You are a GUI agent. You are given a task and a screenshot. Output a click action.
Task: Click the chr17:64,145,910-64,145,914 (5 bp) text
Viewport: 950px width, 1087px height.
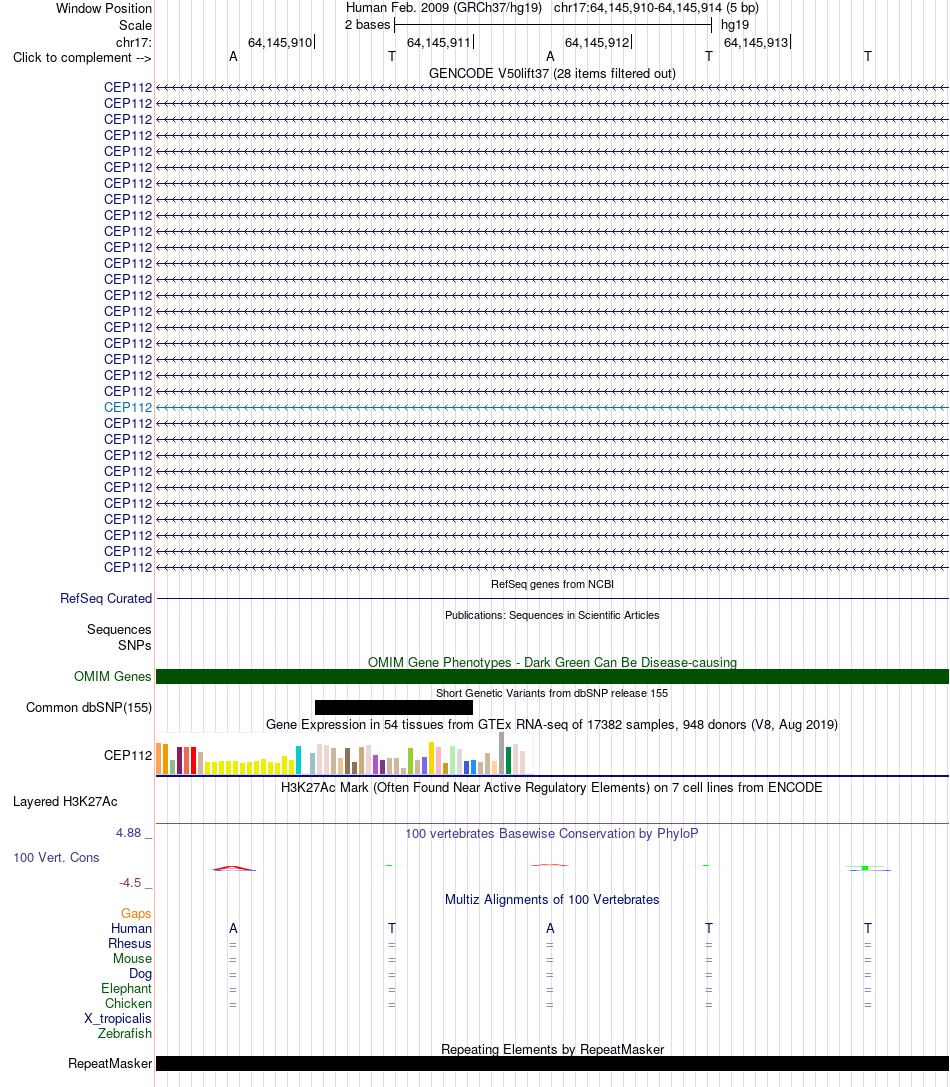(x=656, y=8)
